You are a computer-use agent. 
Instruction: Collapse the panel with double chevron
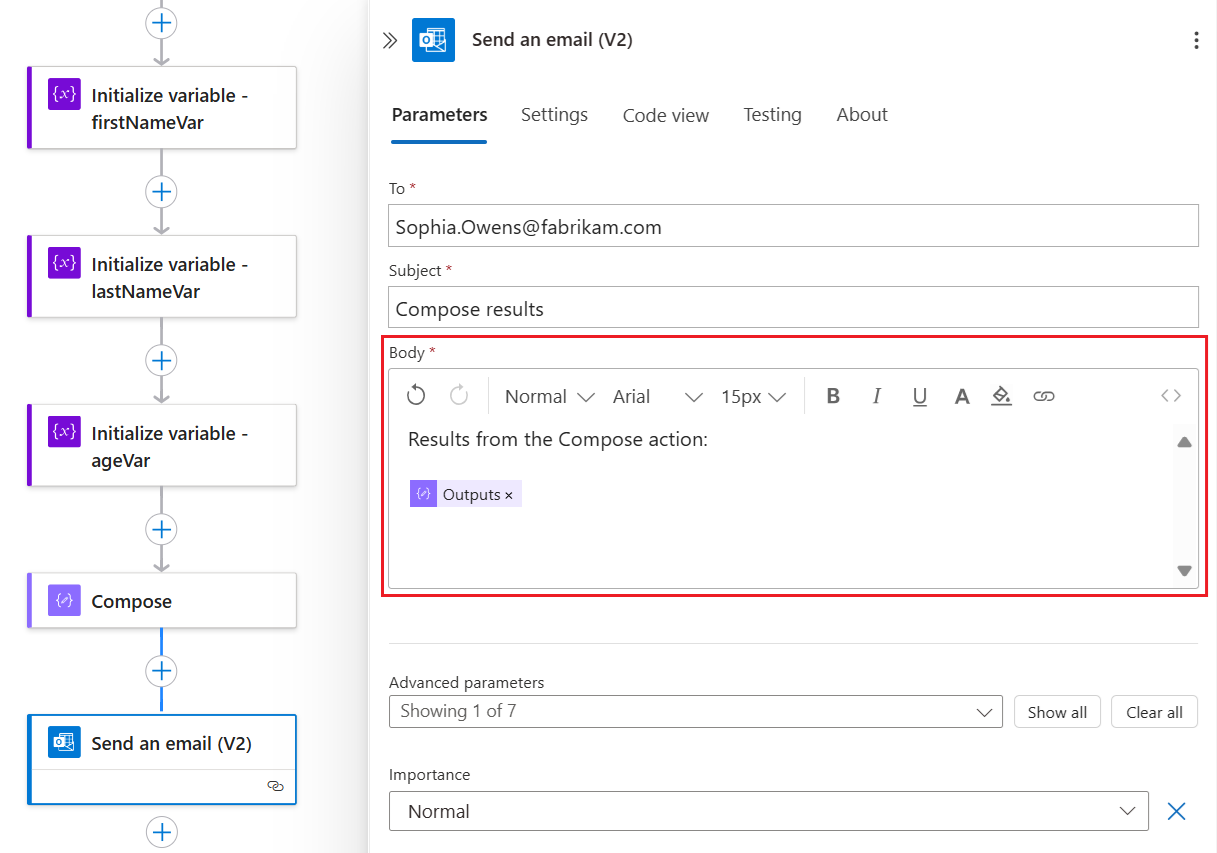pos(390,40)
